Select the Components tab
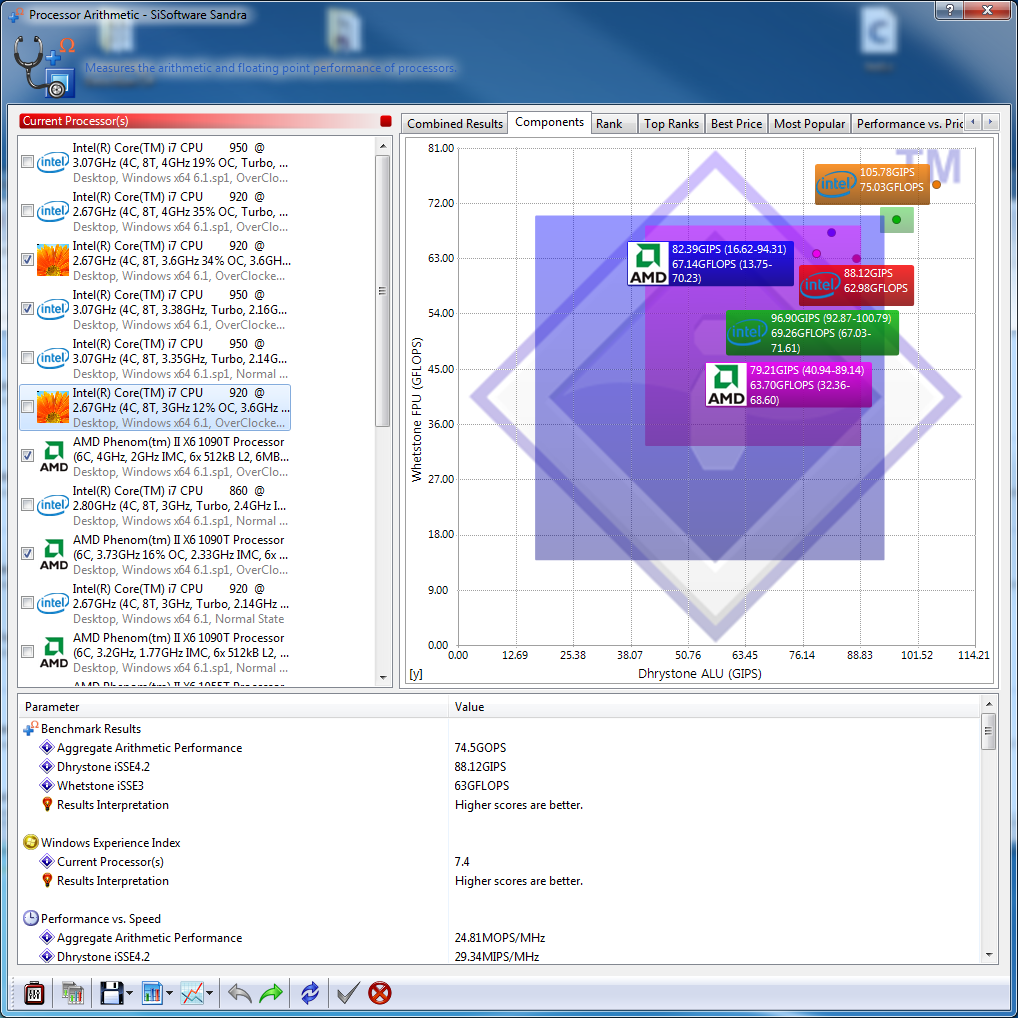This screenshot has height=1018, width=1018. (549, 122)
